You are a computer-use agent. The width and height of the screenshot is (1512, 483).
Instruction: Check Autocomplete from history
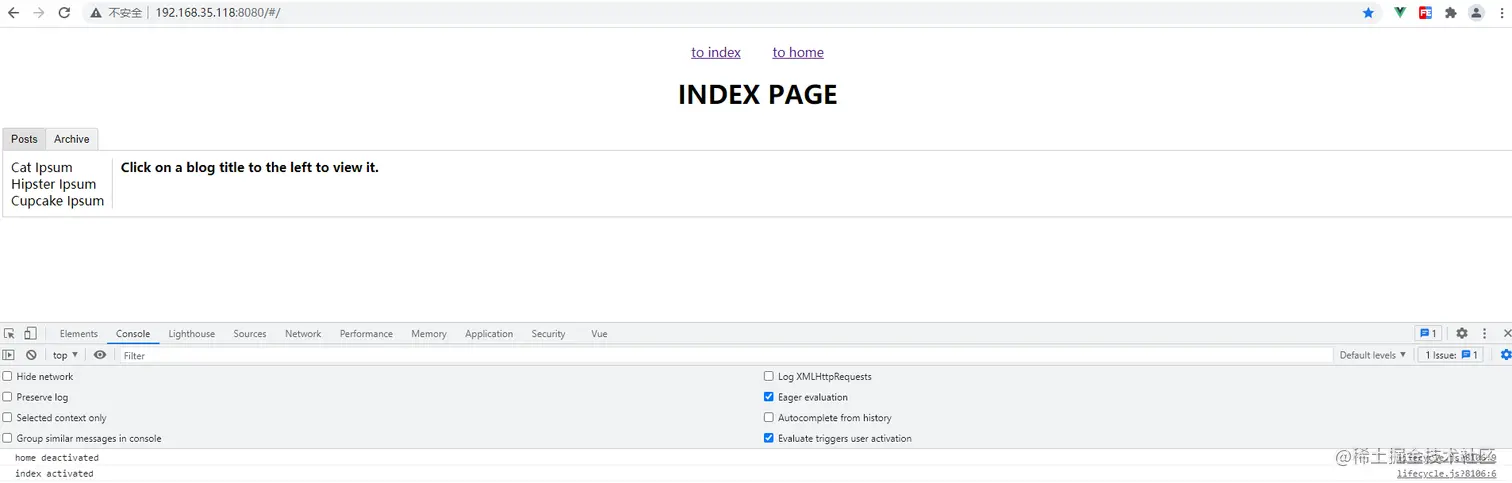(769, 418)
